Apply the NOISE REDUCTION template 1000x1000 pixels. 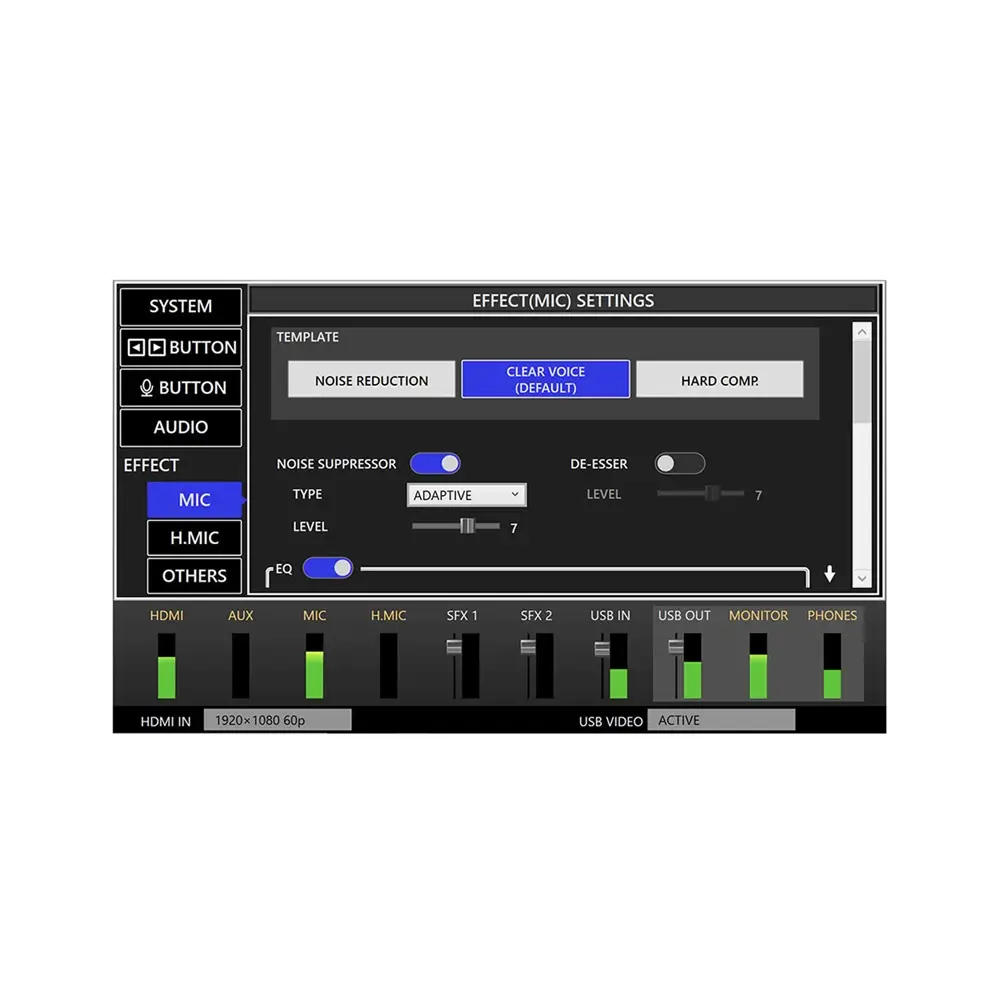[x=371, y=380]
